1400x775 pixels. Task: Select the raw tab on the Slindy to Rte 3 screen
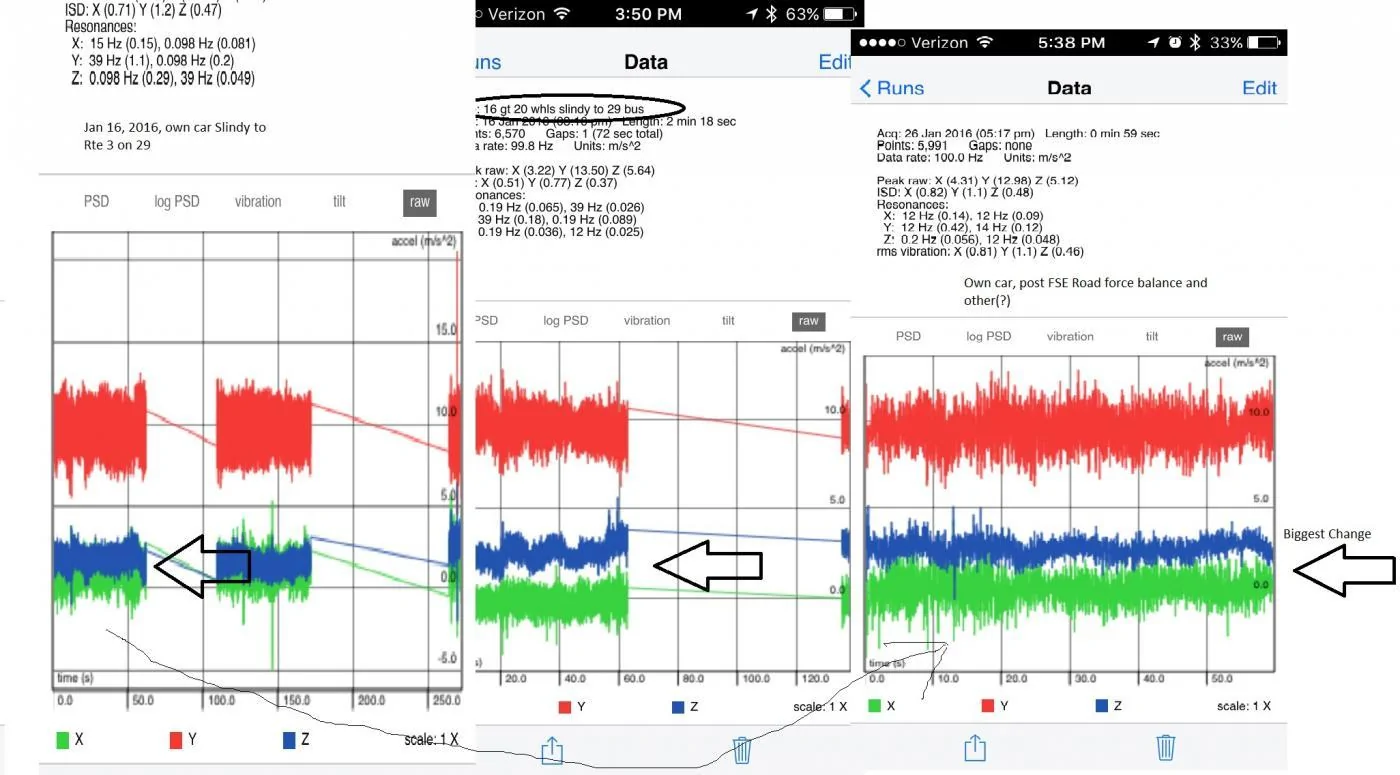coord(420,202)
